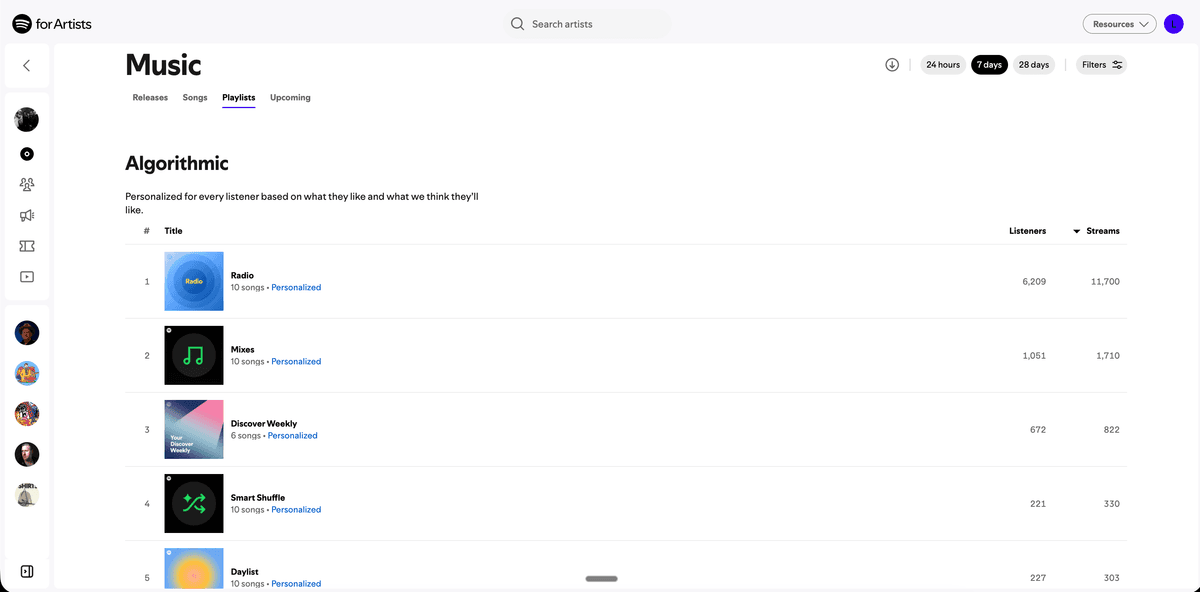Collapse sidebar using bottom panel icon
The width and height of the screenshot is (1200, 592).
point(27,572)
